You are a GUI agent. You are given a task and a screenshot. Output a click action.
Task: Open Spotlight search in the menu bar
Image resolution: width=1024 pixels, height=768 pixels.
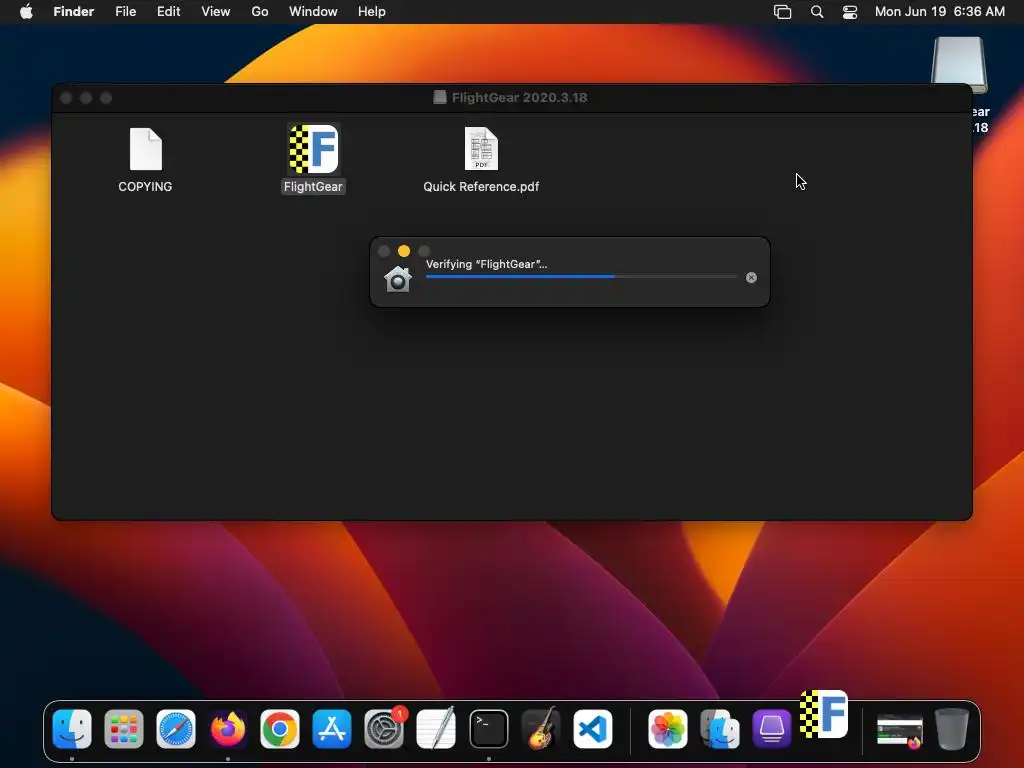pos(817,12)
